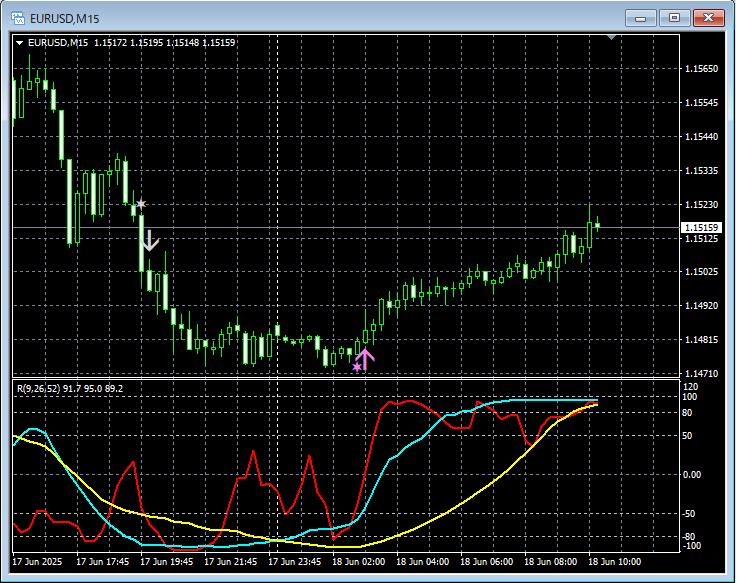737x583 pixels.
Task: Click the indicator scale value -100
Action: 690,546
